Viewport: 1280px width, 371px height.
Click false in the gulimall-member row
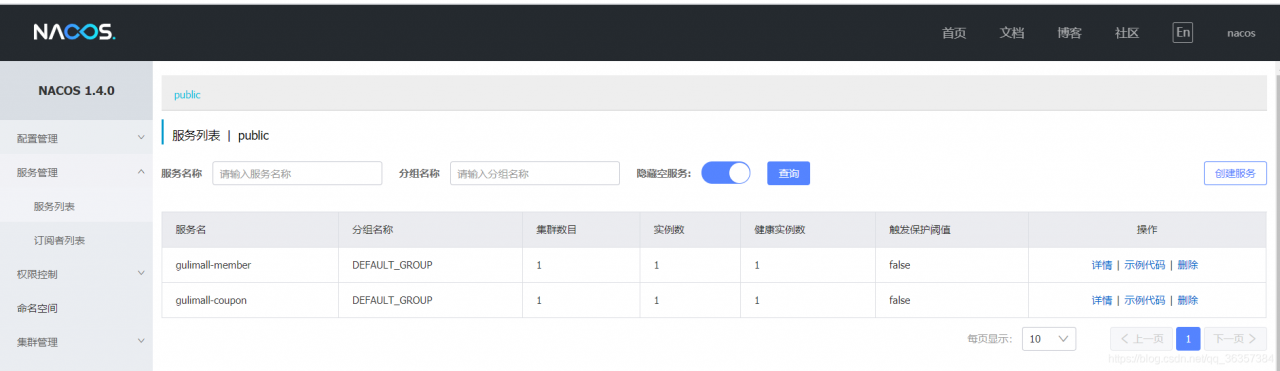pyautogui.click(x=900, y=265)
